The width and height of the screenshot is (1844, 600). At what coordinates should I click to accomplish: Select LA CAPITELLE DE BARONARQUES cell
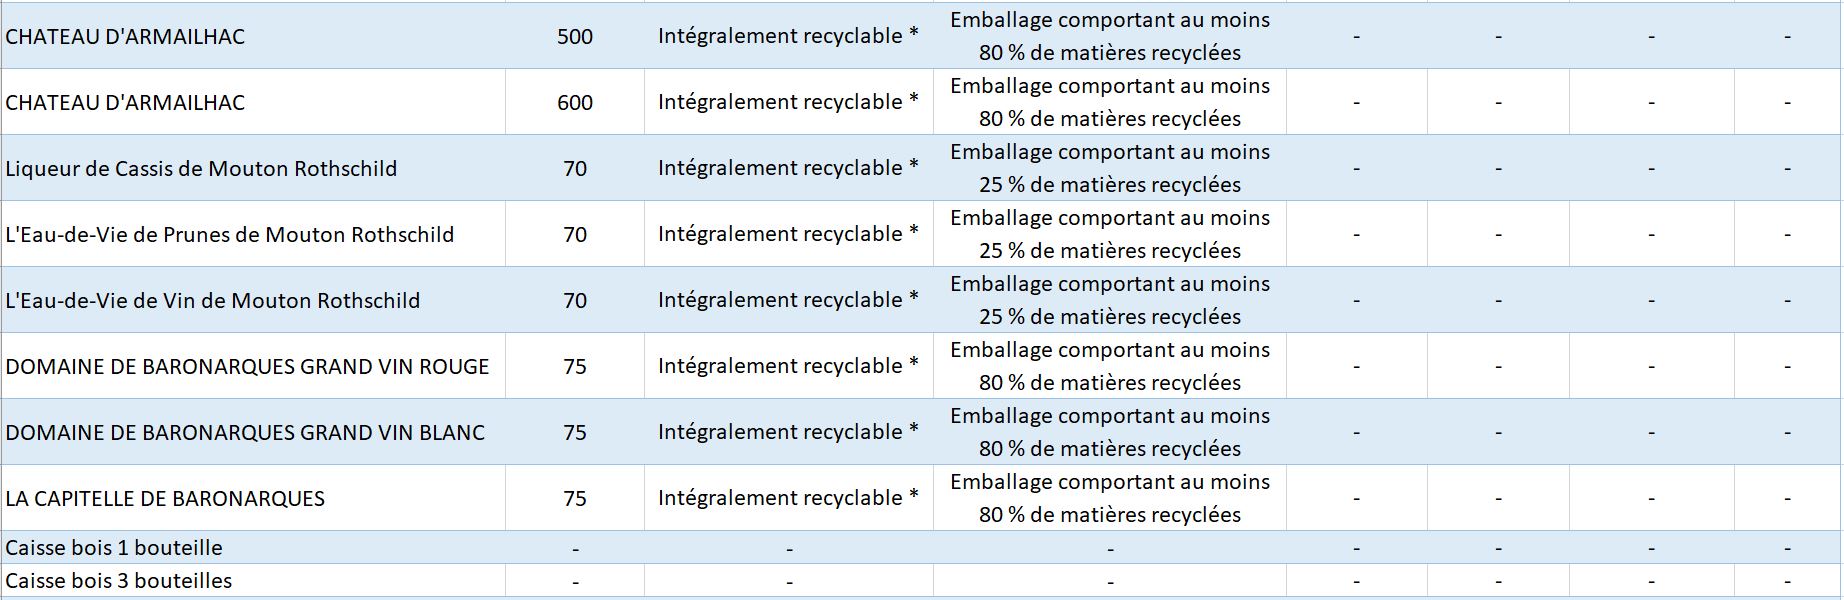pos(253,498)
